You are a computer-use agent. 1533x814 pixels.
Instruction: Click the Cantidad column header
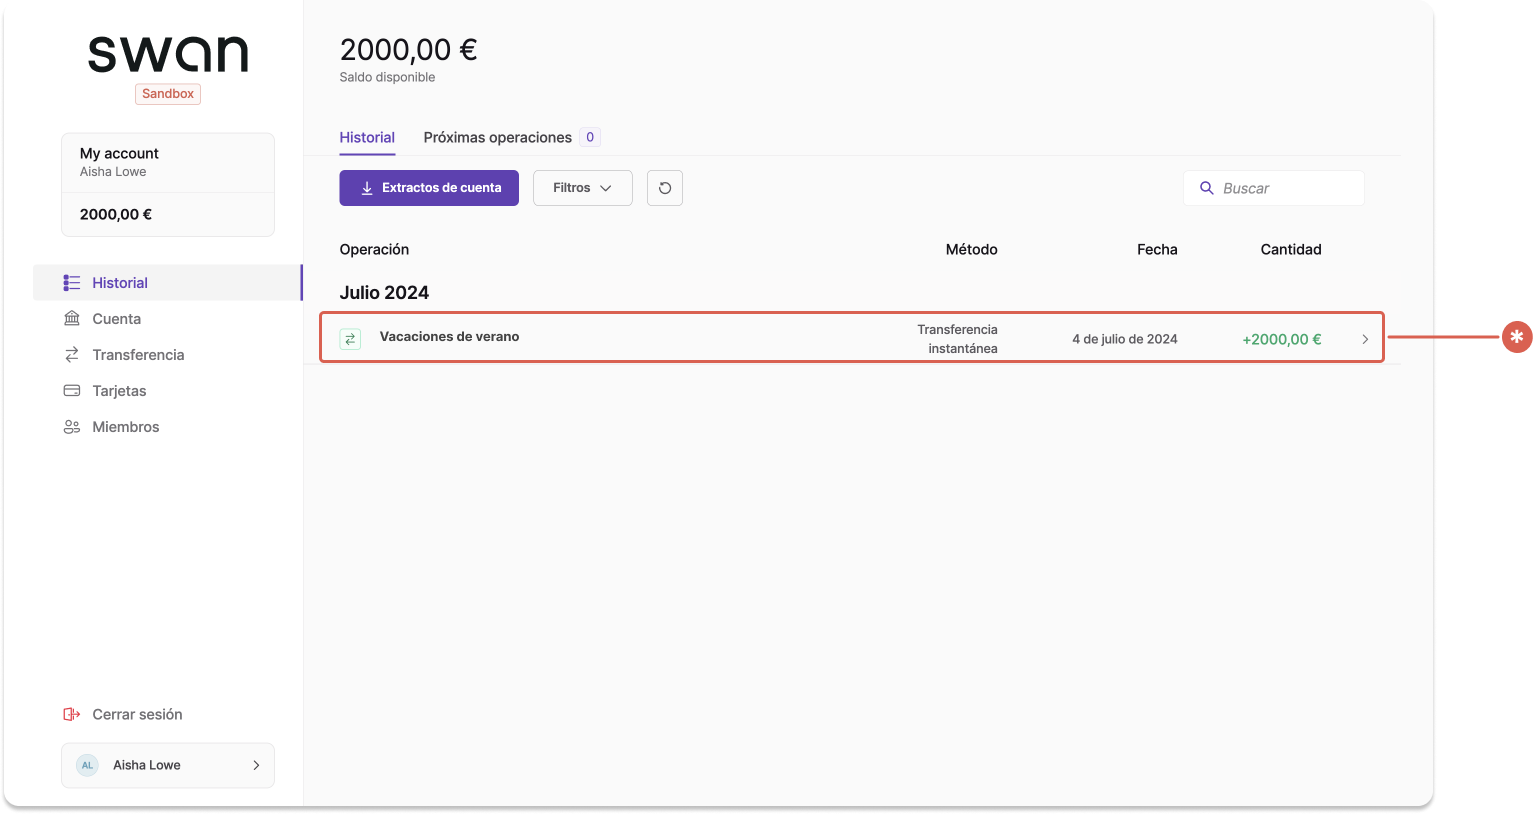pyautogui.click(x=1291, y=249)
